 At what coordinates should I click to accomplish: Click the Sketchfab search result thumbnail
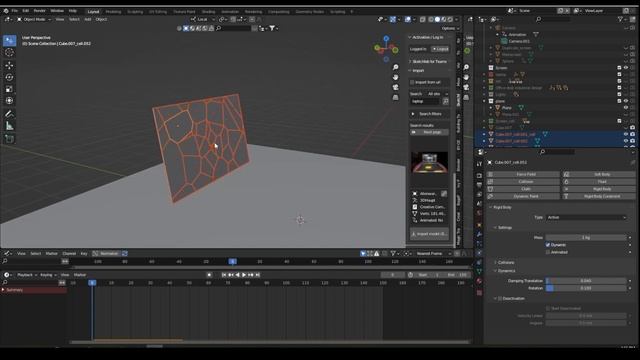click(429, 162)
